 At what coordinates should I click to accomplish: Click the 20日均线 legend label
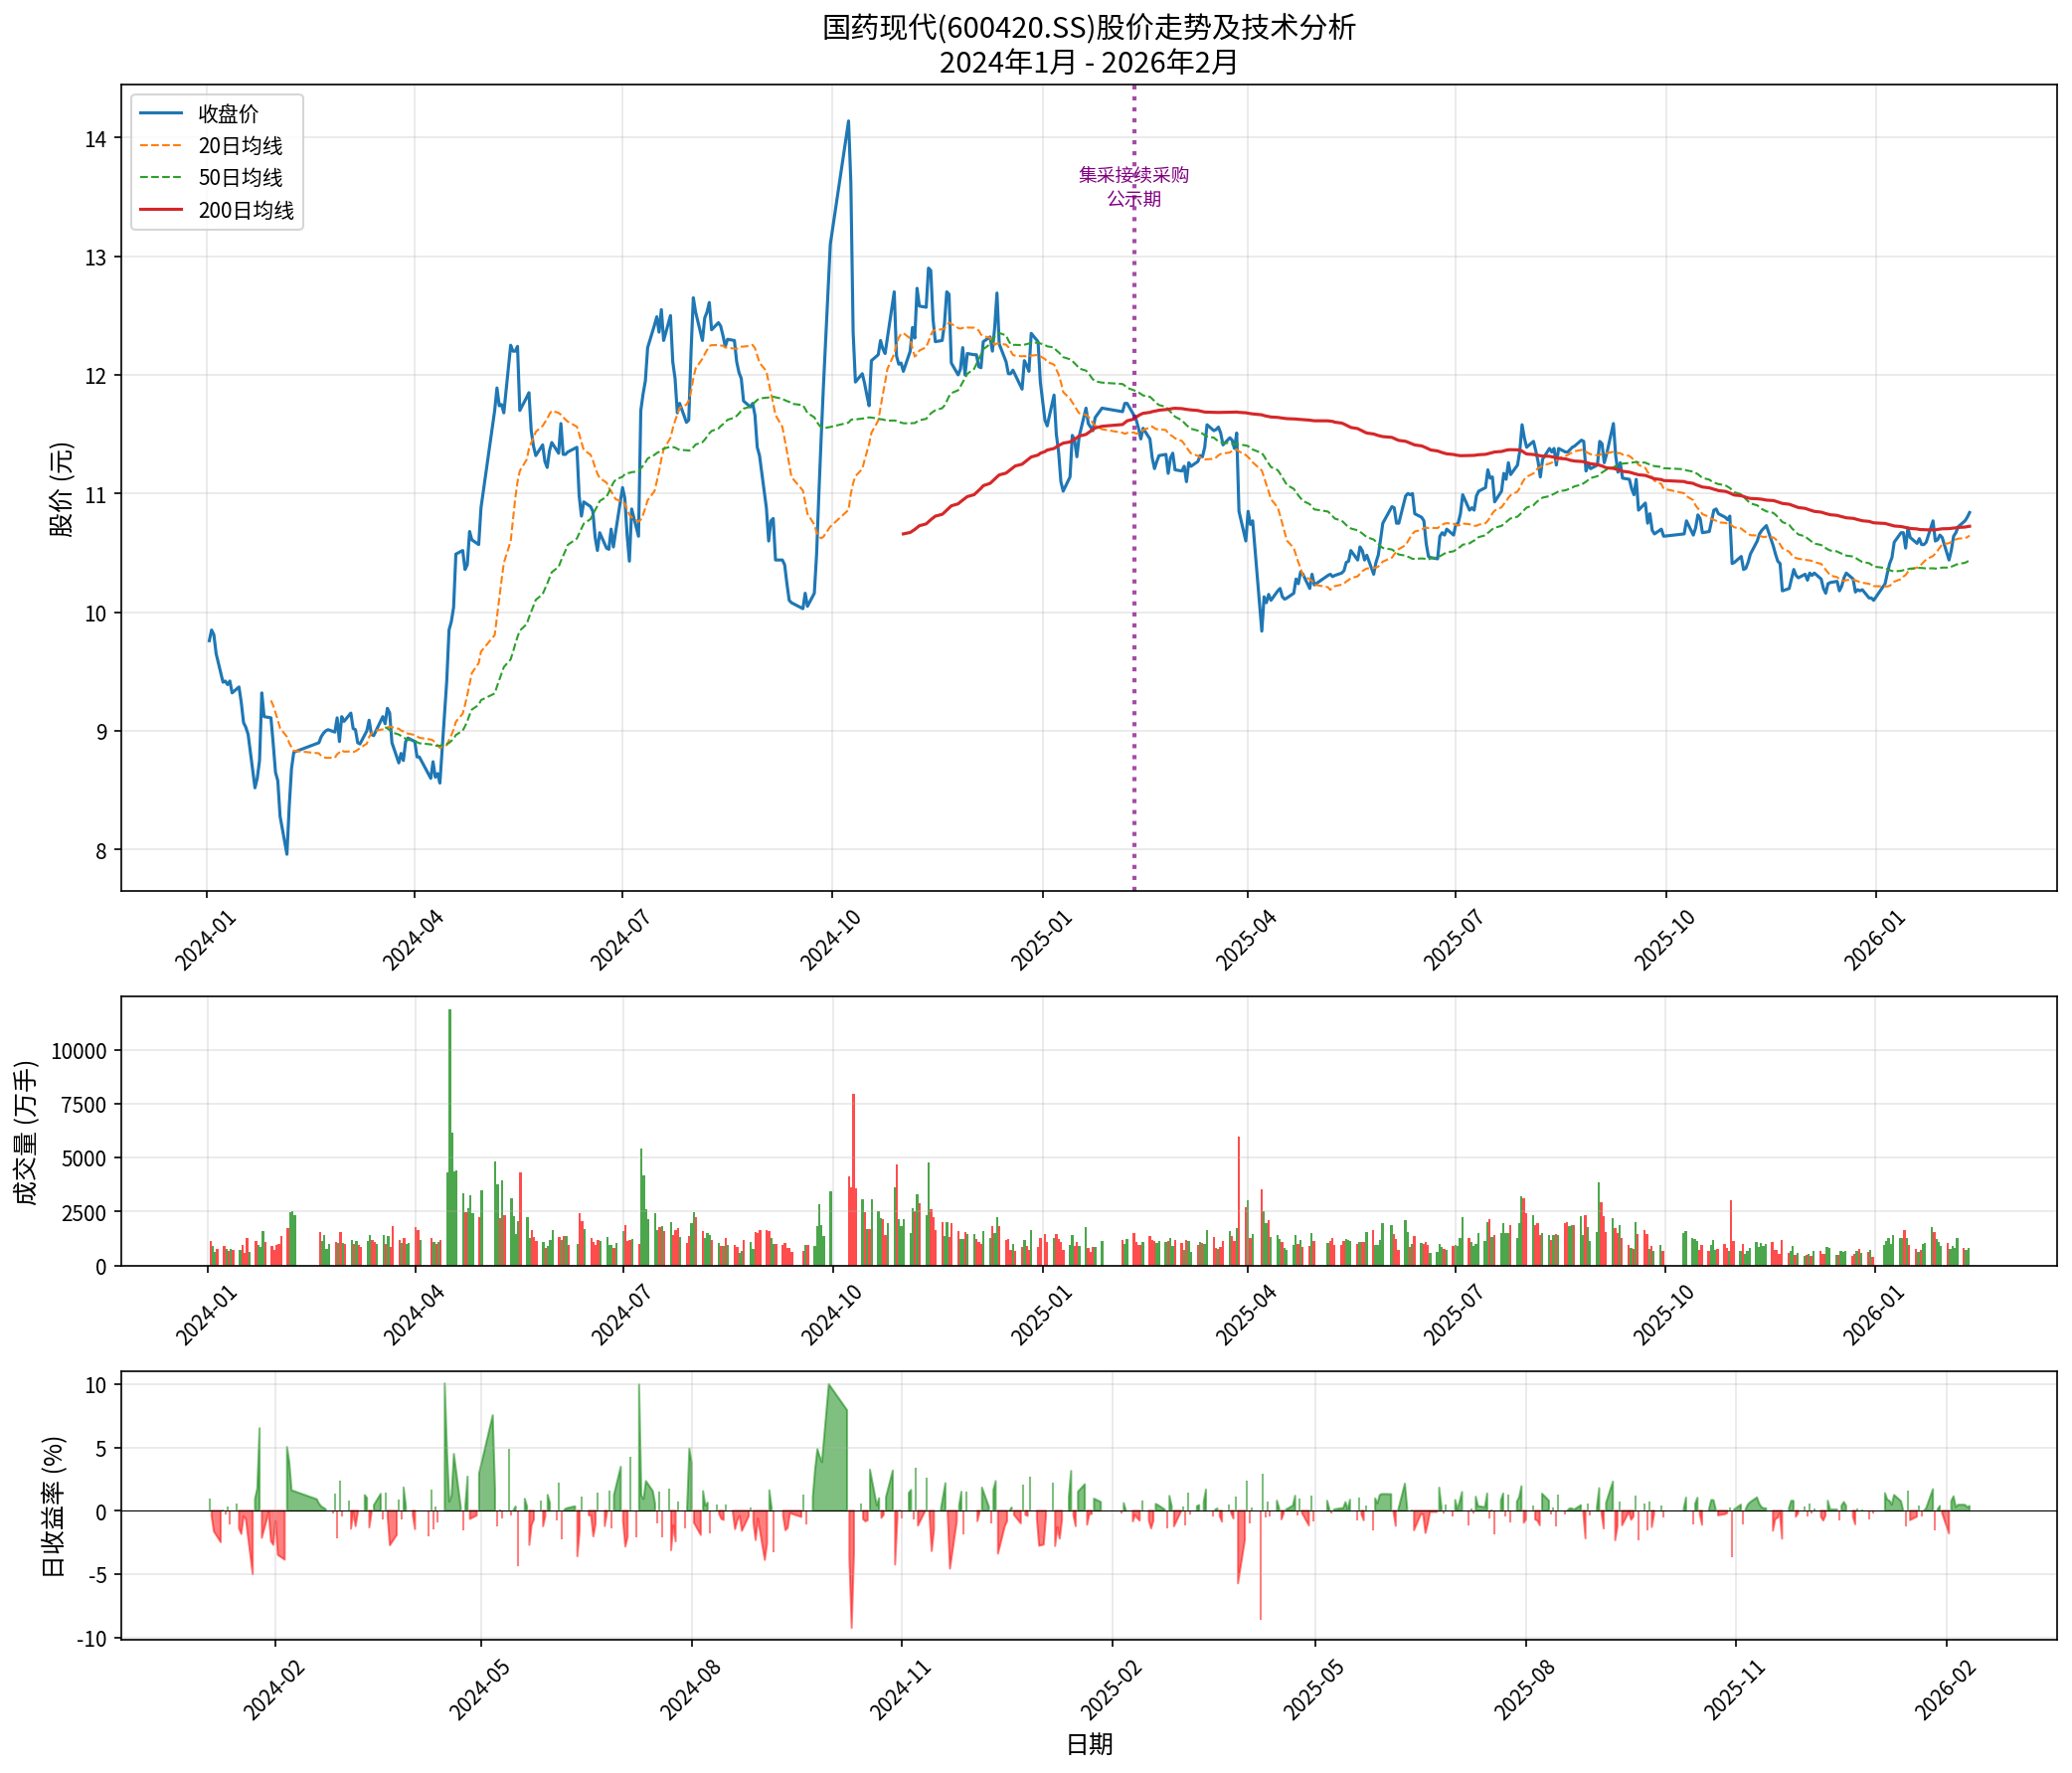pyautogui.click(x=240, y=146)
